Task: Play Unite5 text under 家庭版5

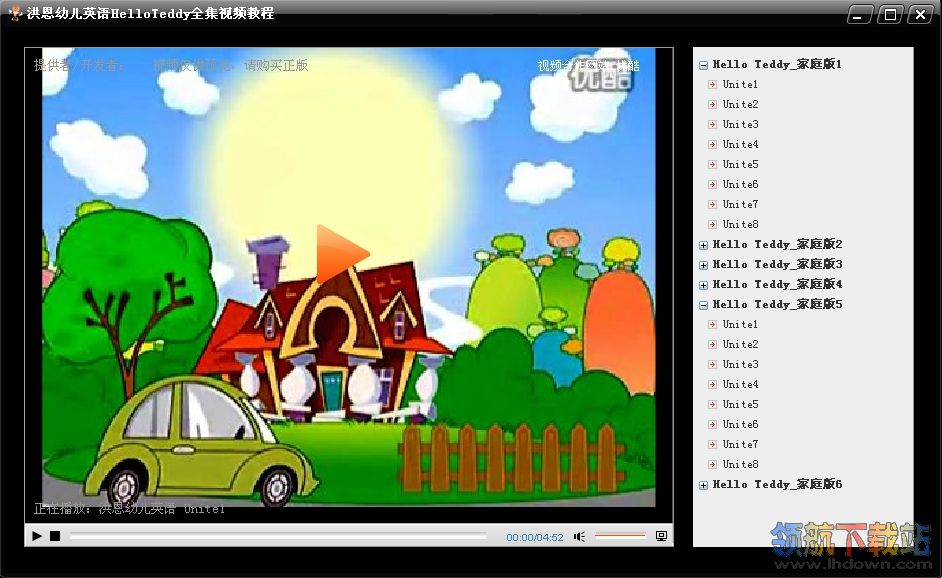Action: click(x=740, y=404)
